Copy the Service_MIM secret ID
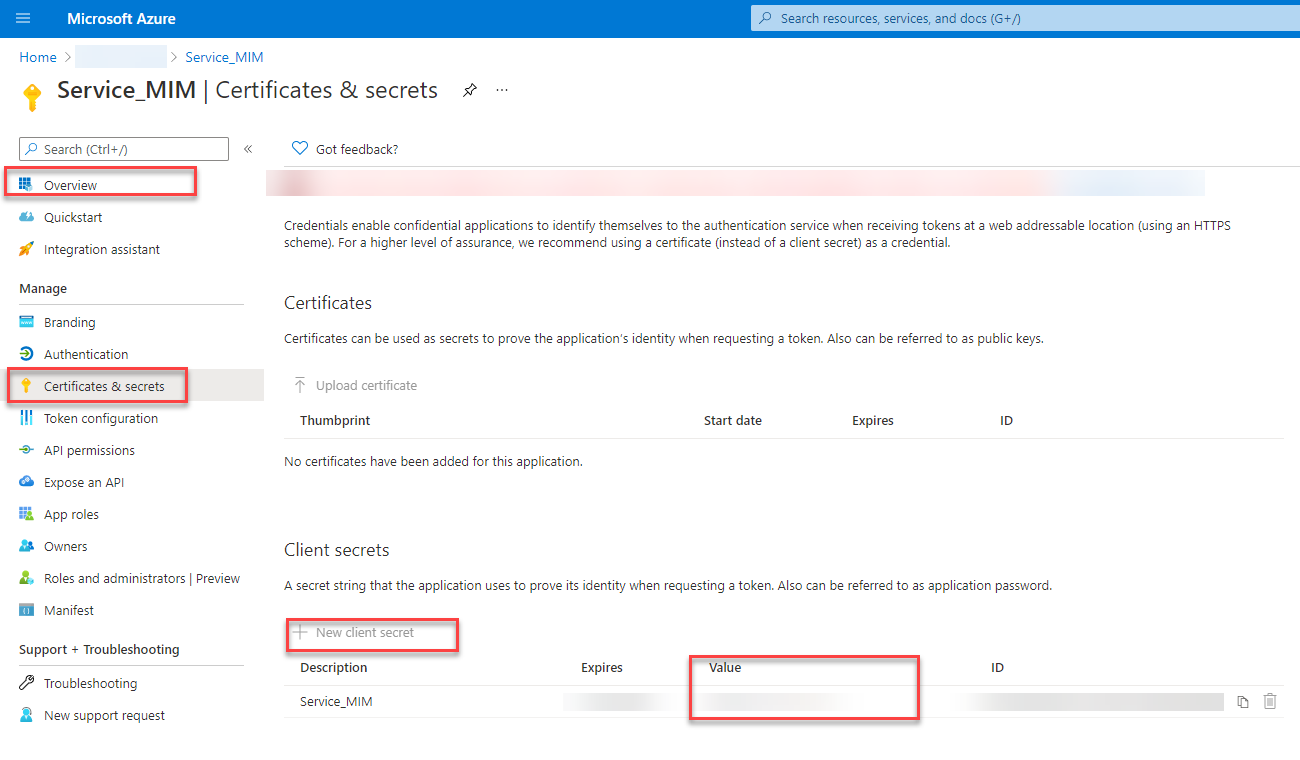The height and width of the screenshot is (760, 1300). (1243, 702)
